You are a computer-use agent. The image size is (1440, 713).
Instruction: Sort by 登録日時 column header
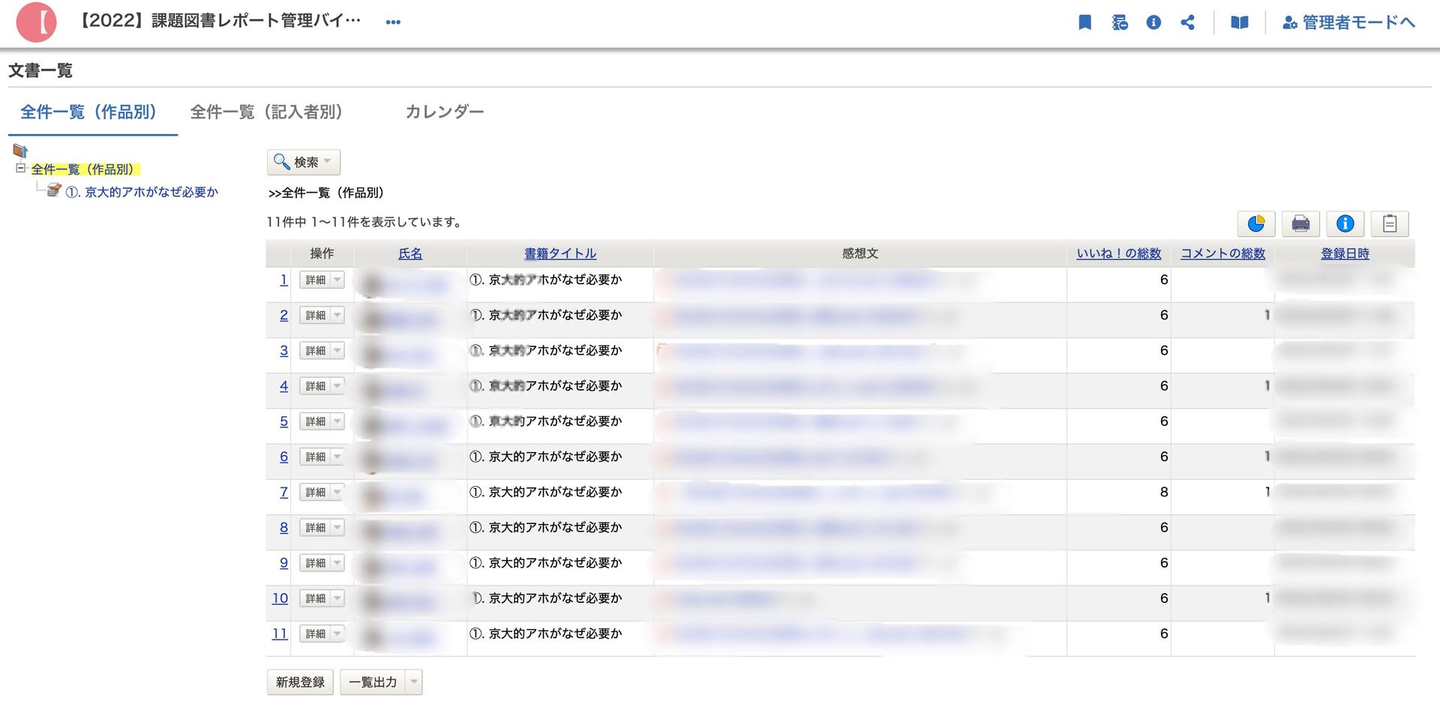tap(1345, 254)
